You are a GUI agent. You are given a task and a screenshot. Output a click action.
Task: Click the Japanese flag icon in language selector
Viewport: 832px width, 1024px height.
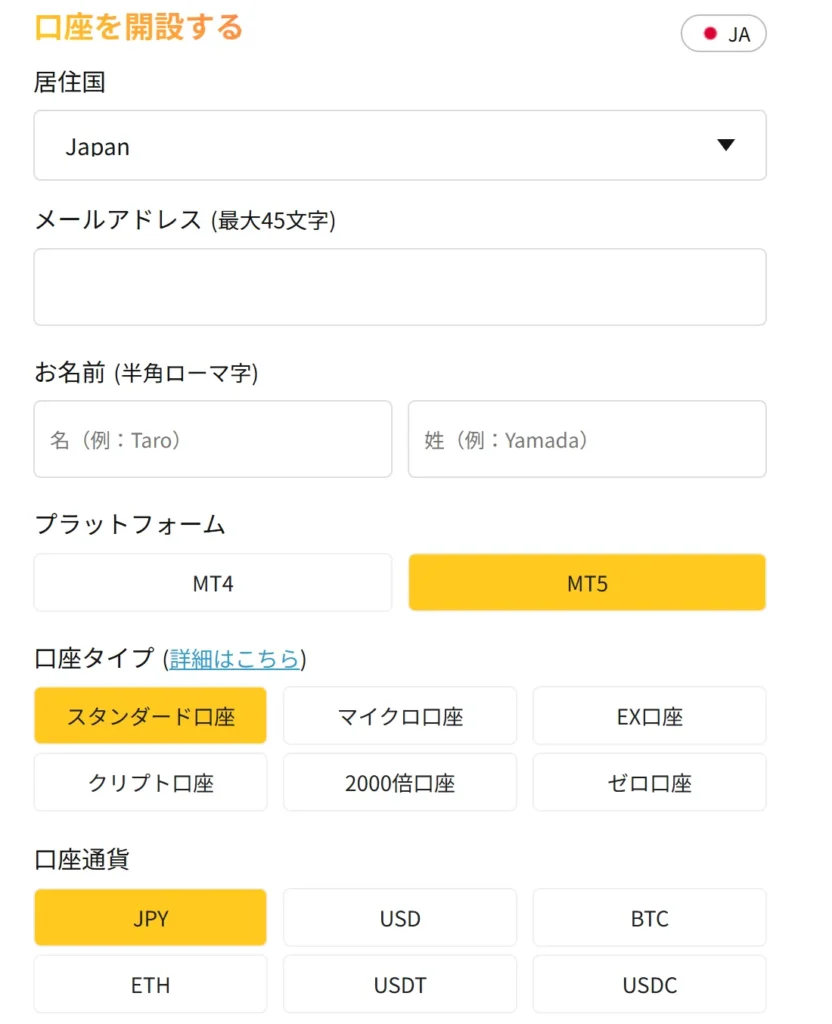coord(710,33)
